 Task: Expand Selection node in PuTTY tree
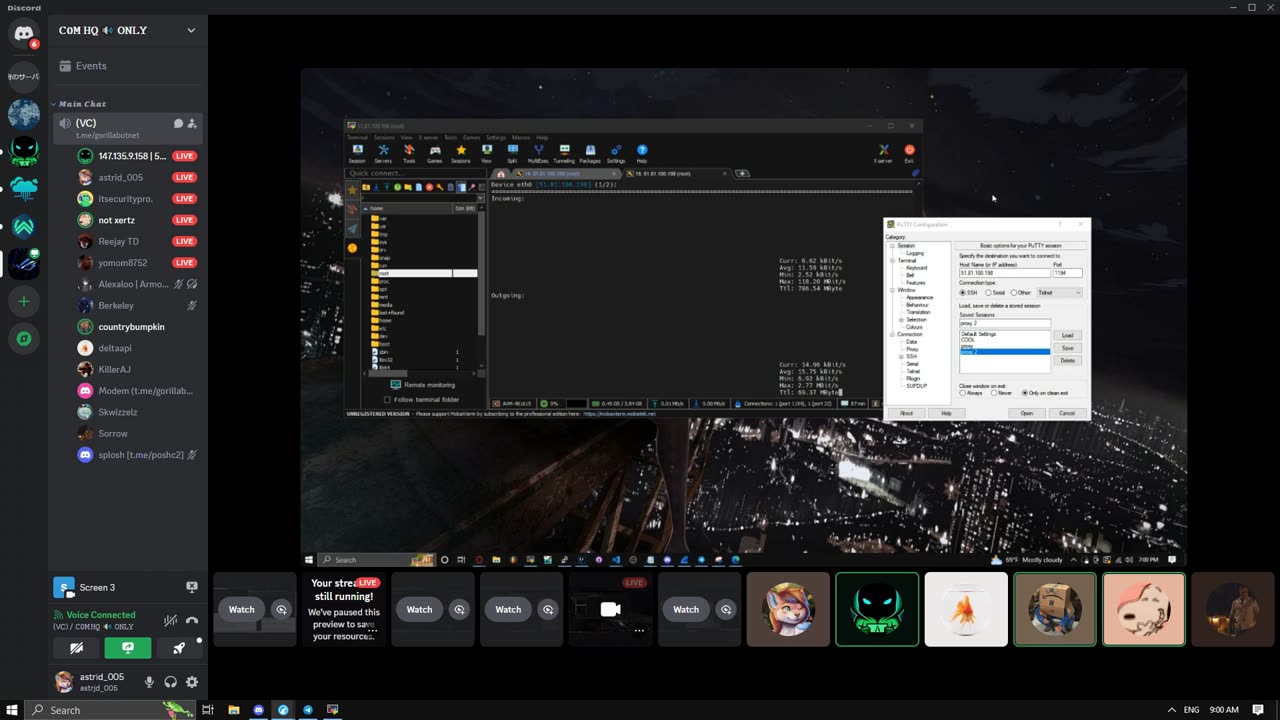coord(901,319)
